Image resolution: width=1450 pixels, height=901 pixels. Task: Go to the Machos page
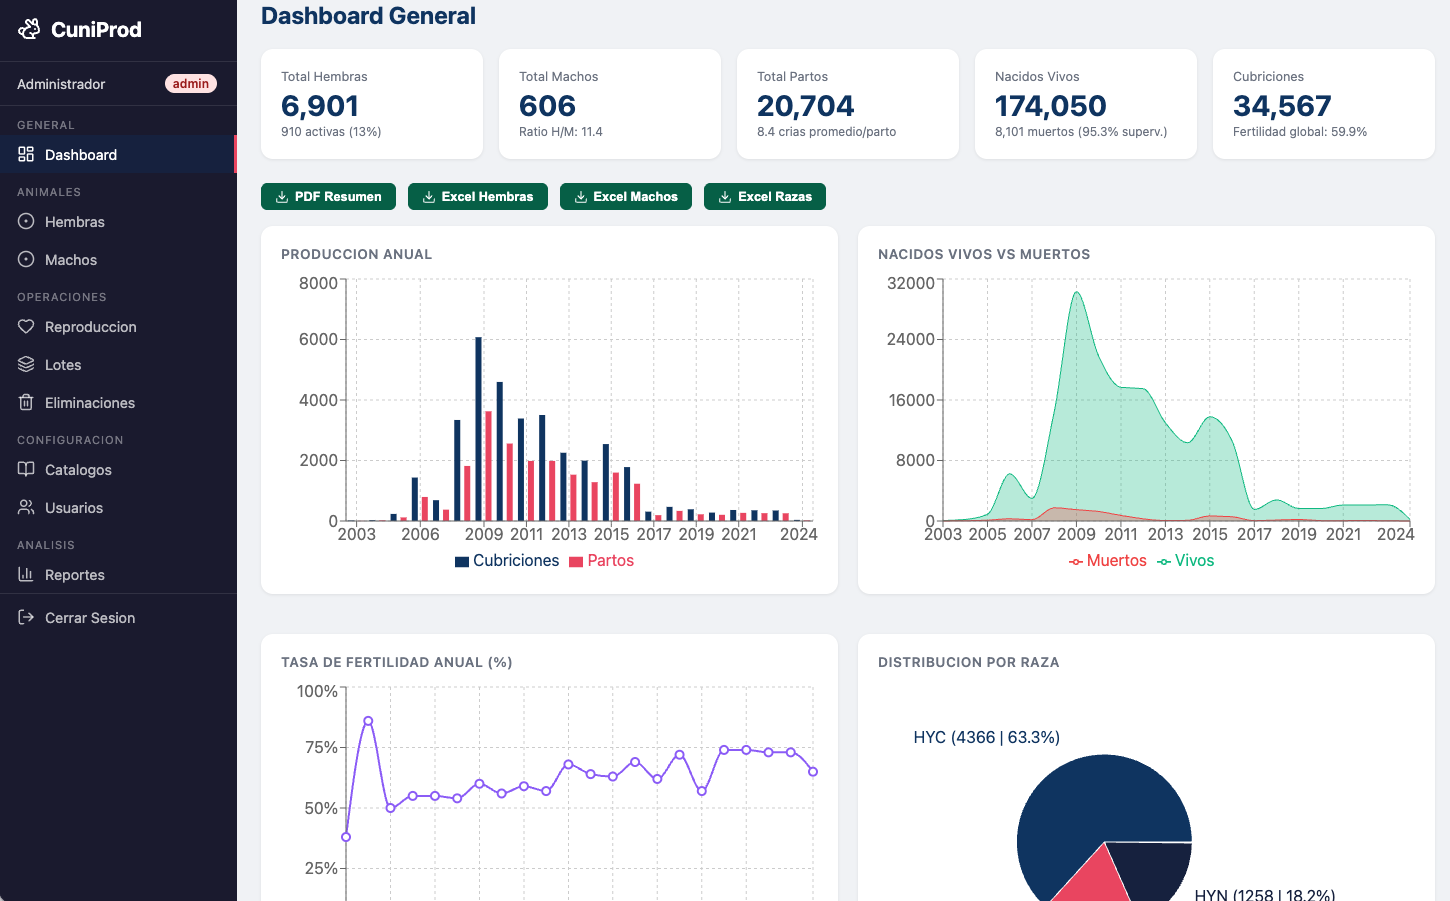point(118,259)
